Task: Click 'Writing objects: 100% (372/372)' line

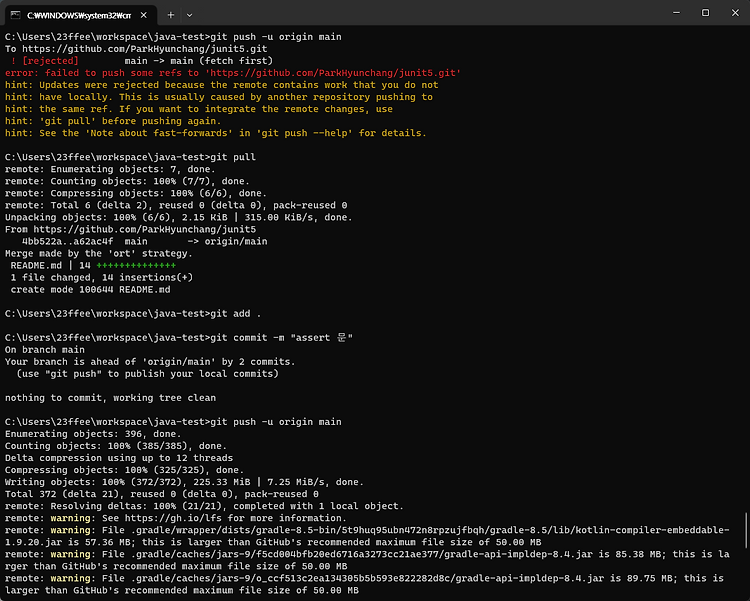Action: tap(184, 482)
